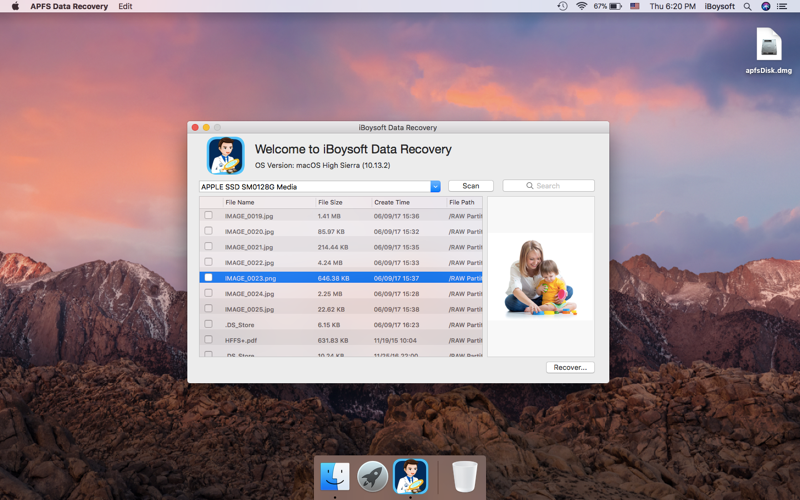The height and width of the screenshot is (500, 800).
Task: Open Finder from the dock
Action: [335, 477]
